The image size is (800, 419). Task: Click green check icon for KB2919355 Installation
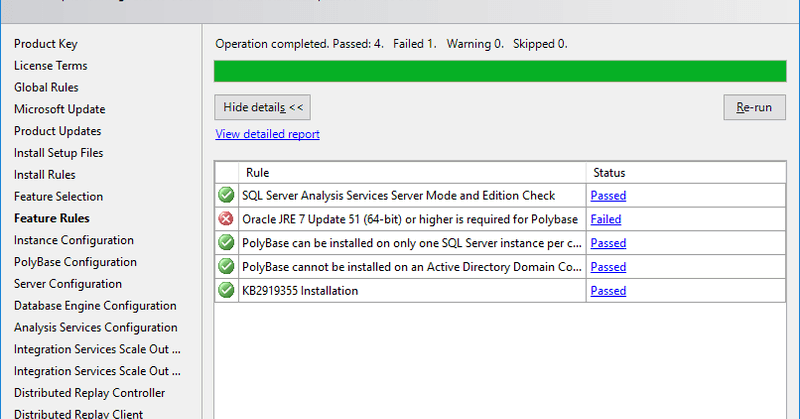(226, 290)
